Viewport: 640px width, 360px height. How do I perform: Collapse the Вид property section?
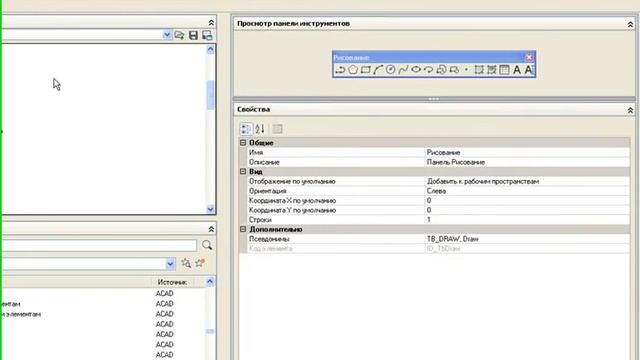[x=243, y=172]
